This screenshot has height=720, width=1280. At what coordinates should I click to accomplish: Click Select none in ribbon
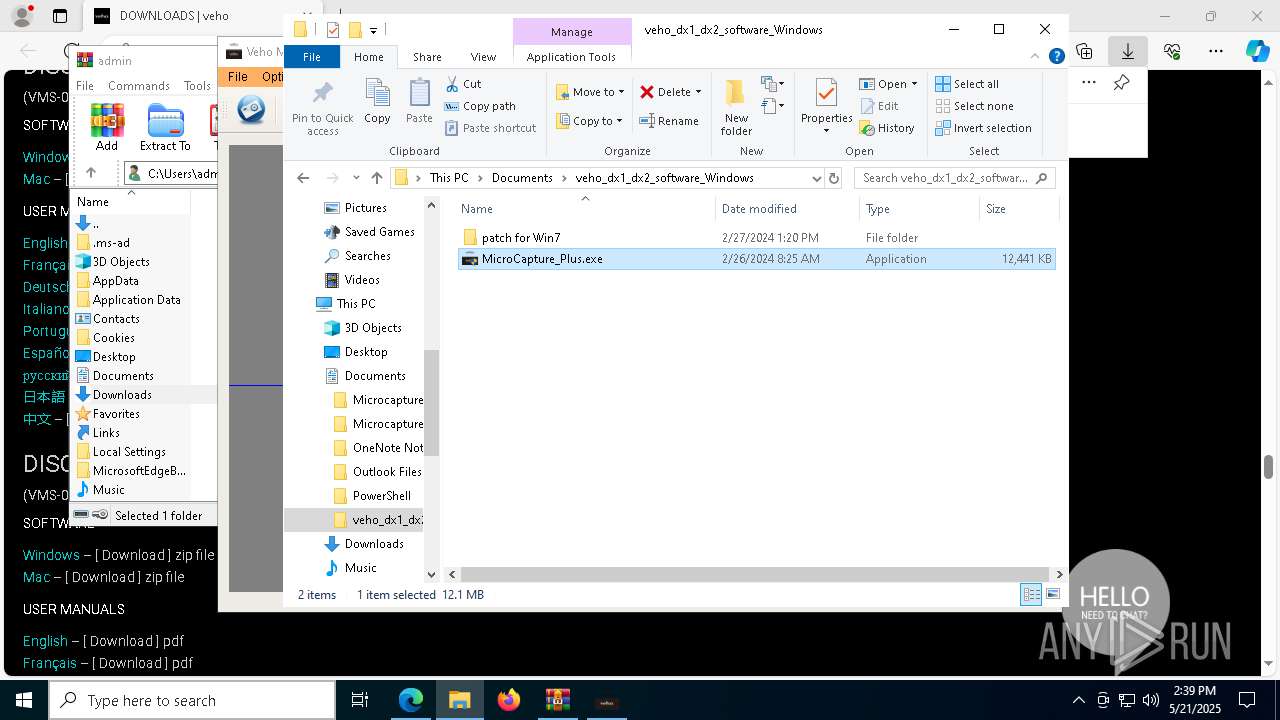coord(974,106)
